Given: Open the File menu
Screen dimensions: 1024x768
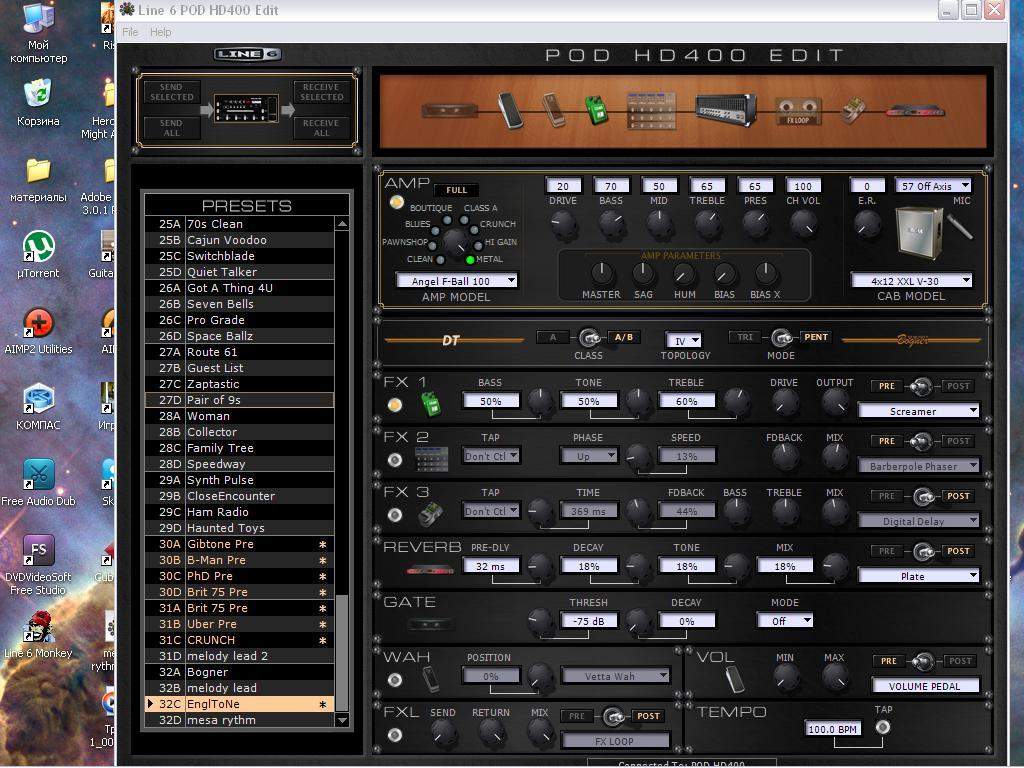Looking at the screenshot, I should [130, 32].
